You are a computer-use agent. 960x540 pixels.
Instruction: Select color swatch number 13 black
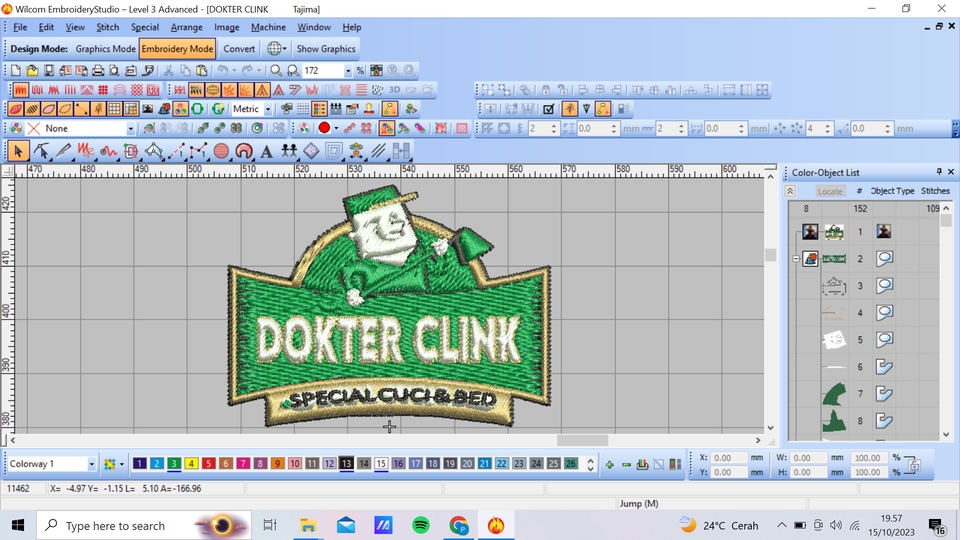point(347,463)
